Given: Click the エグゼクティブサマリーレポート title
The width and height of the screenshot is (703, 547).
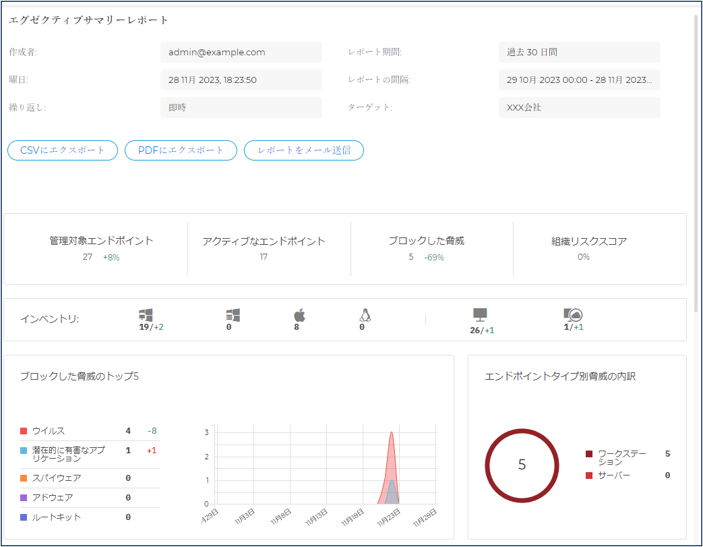Looking at the screenshot, I should [88, 20].
